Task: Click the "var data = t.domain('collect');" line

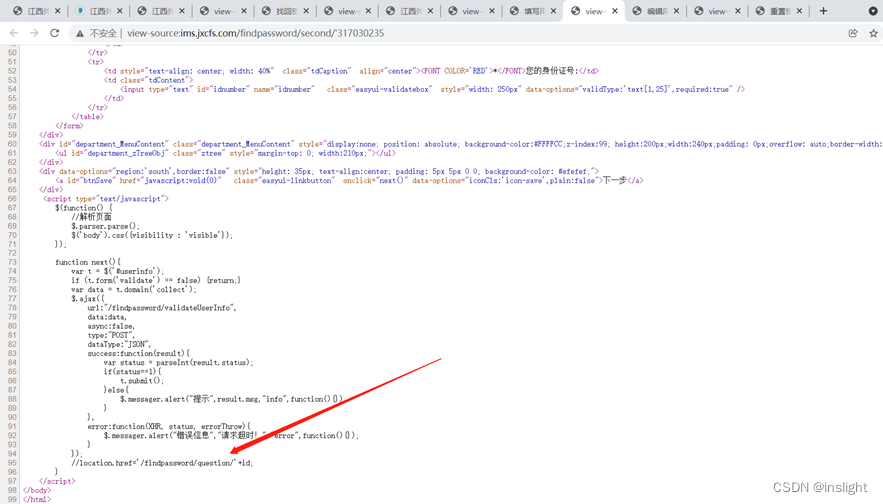Action: click(134, 289)
